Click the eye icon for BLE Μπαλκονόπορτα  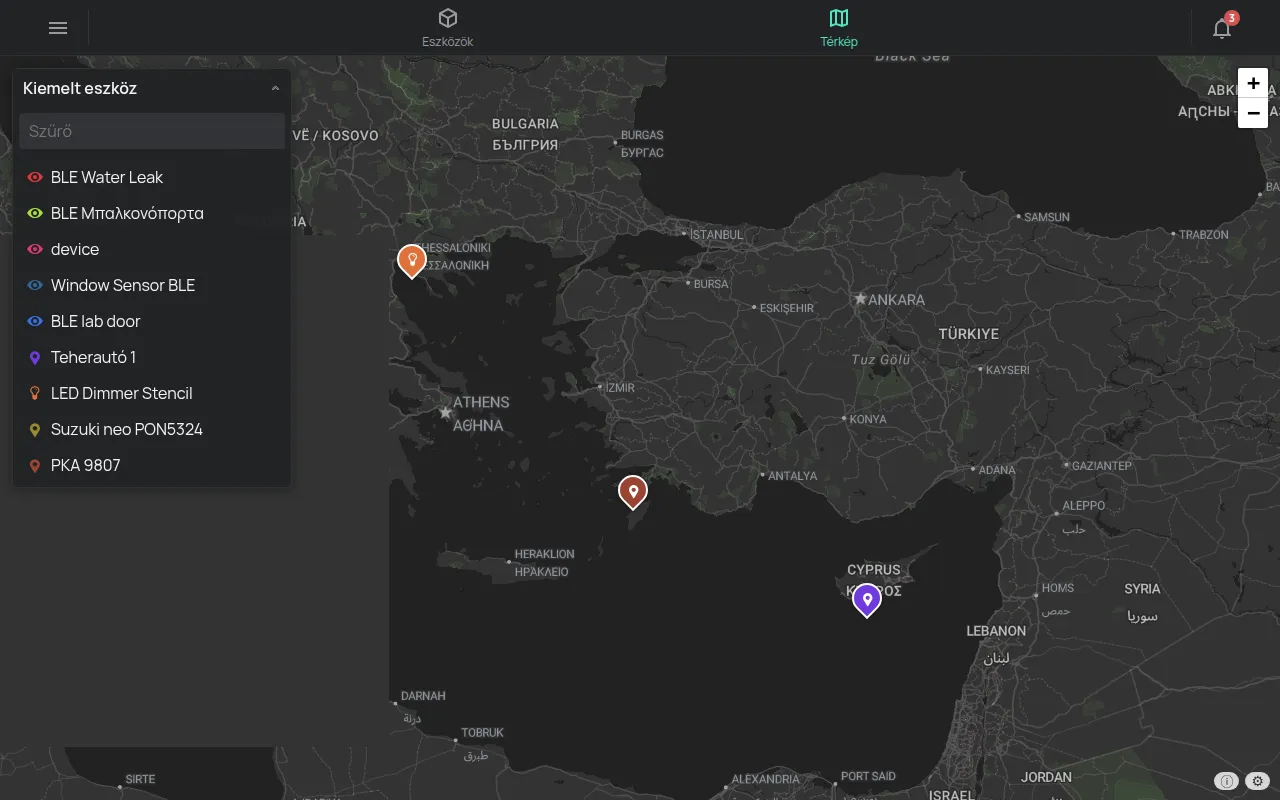pos(35,213)
